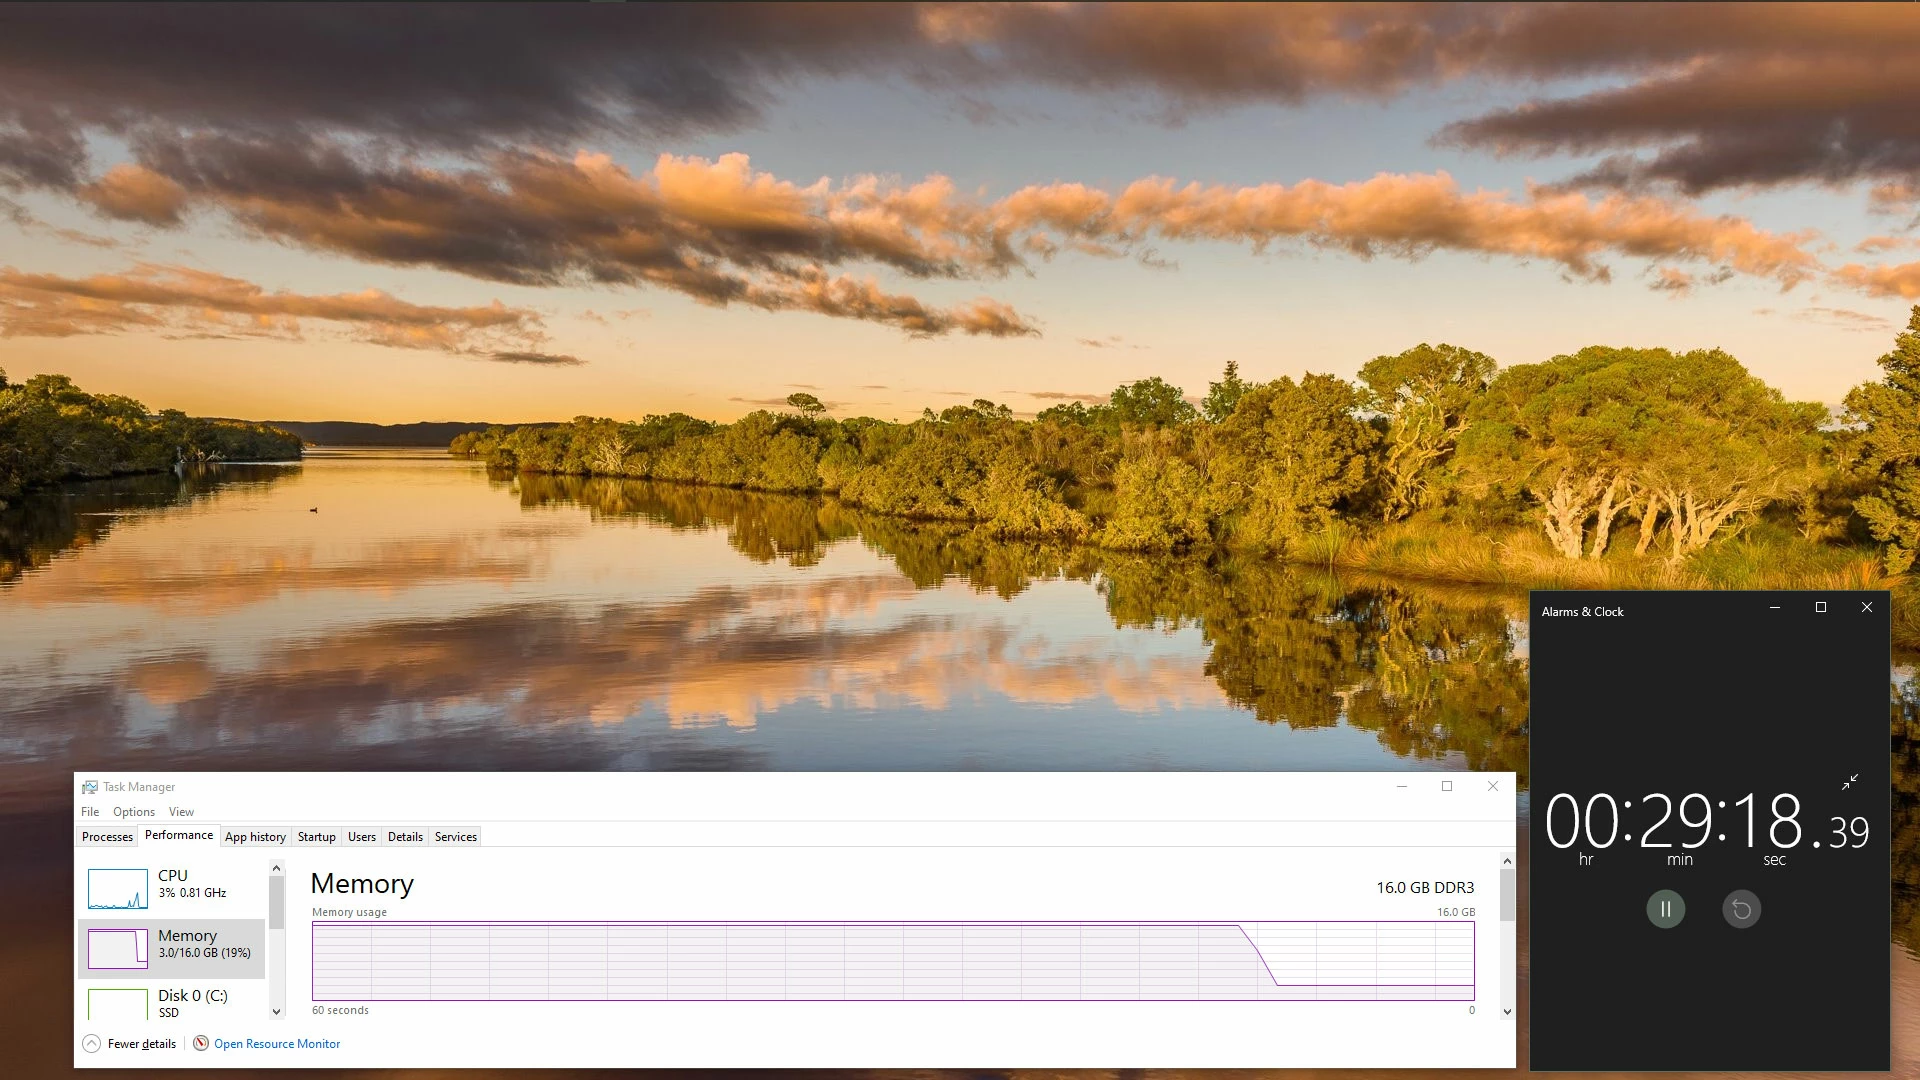Open the View menu
This screenshot has height=1080, width=1920.
click(181, 812)
